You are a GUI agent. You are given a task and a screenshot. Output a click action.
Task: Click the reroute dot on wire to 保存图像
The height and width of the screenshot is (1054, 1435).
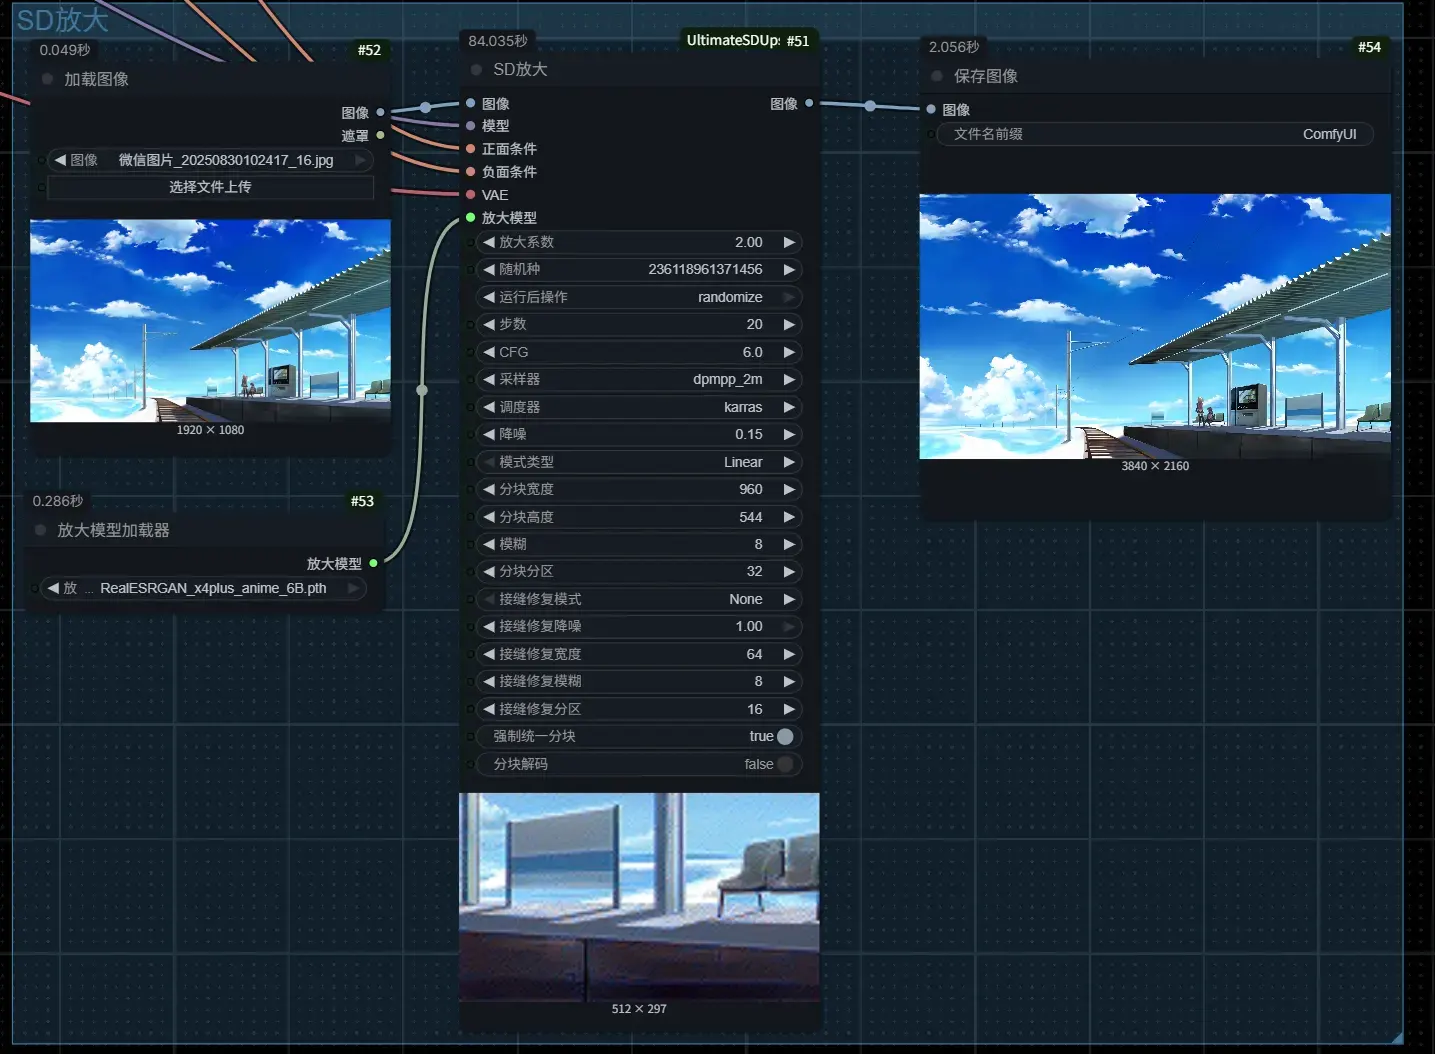point(870,105)
